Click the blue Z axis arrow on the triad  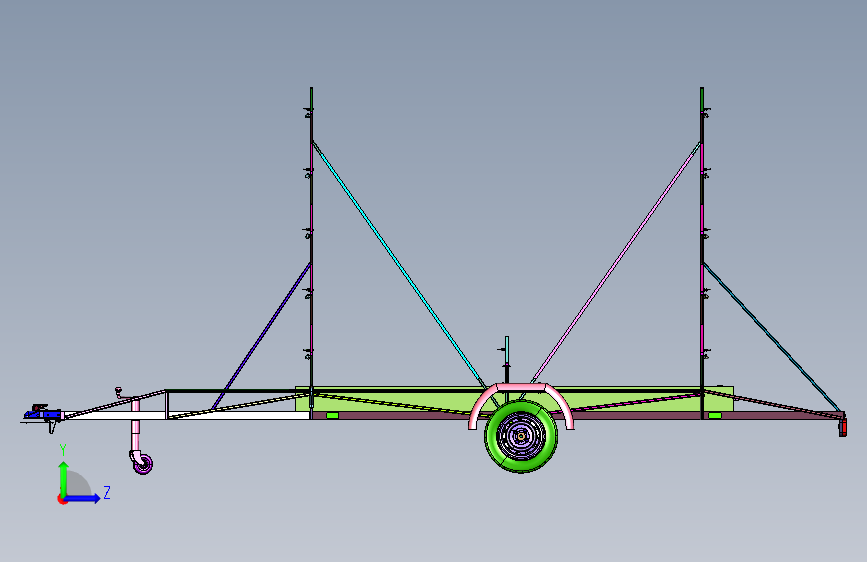coord(83,498)
